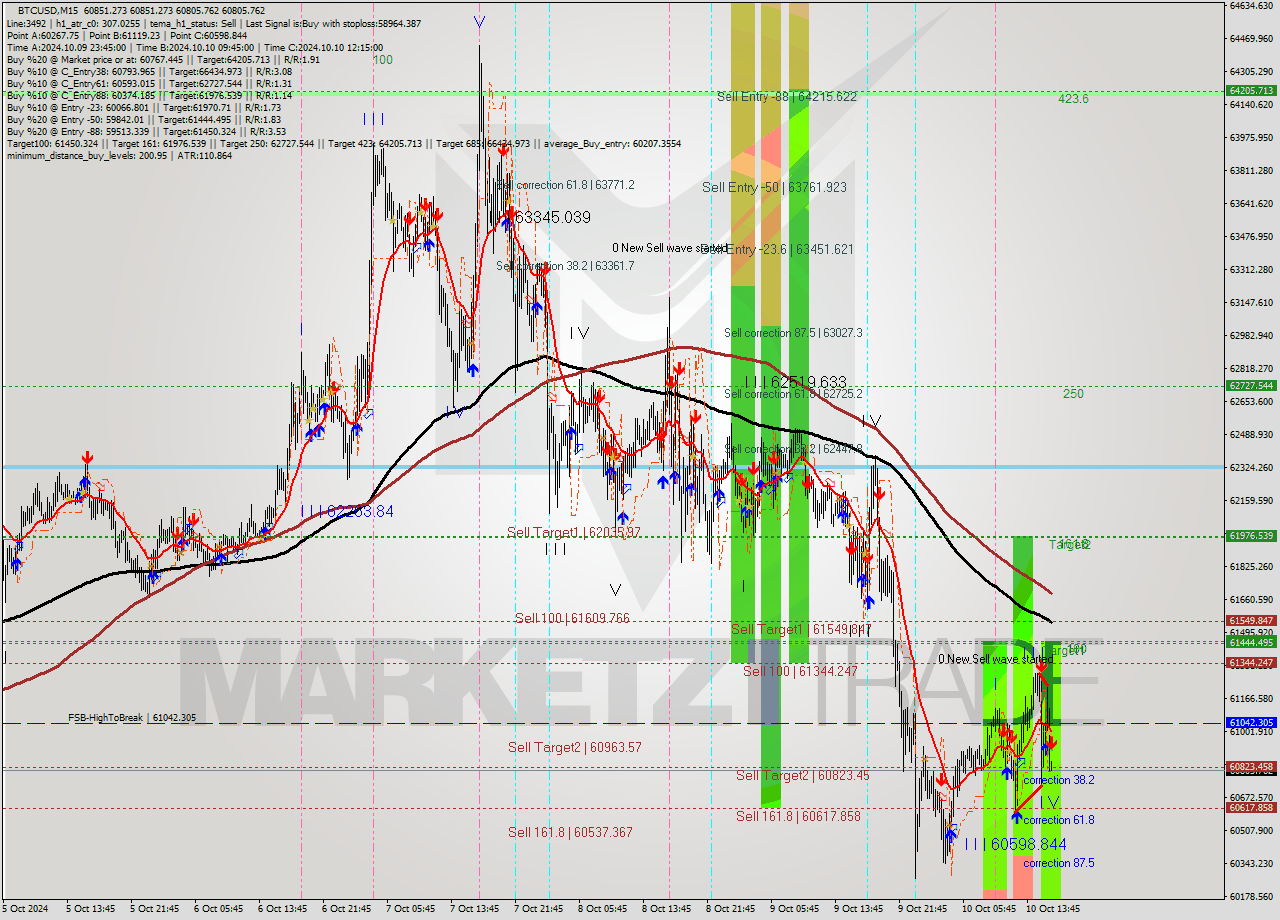This screenshot has width=1280, height=920.
Task: Click the green 100 label near top
Action: pyautogui.click(x=382, y=60)
